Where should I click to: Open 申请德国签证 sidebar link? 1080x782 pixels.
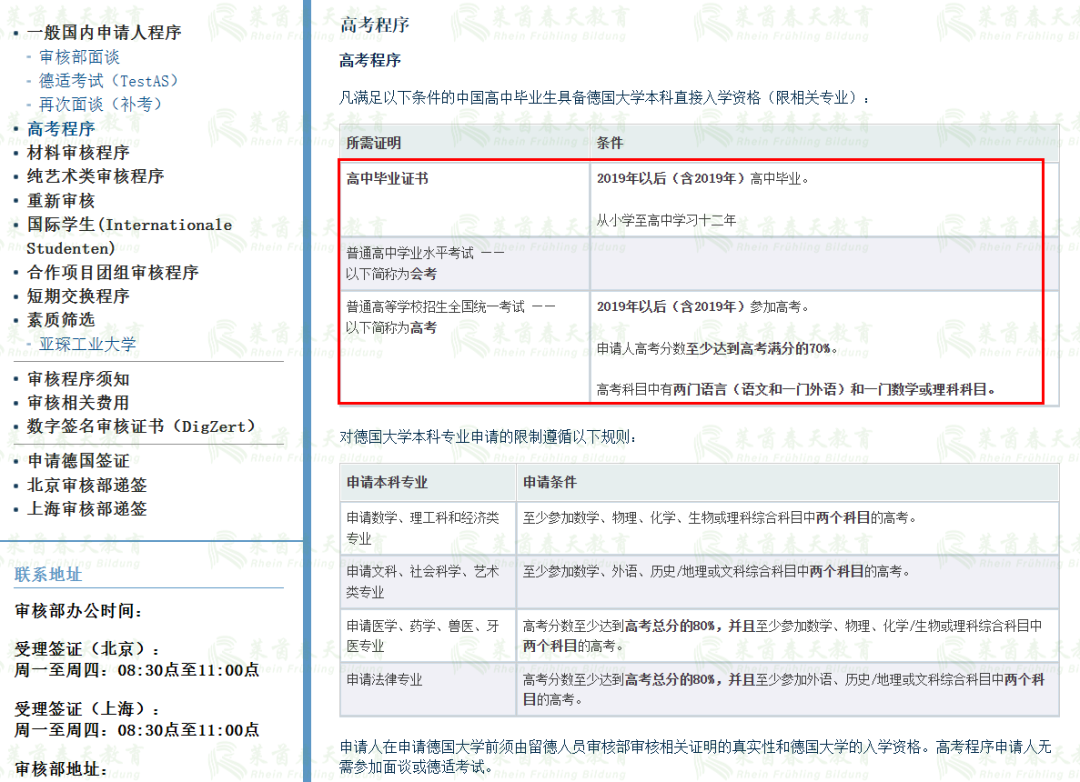tap(78, 461)
